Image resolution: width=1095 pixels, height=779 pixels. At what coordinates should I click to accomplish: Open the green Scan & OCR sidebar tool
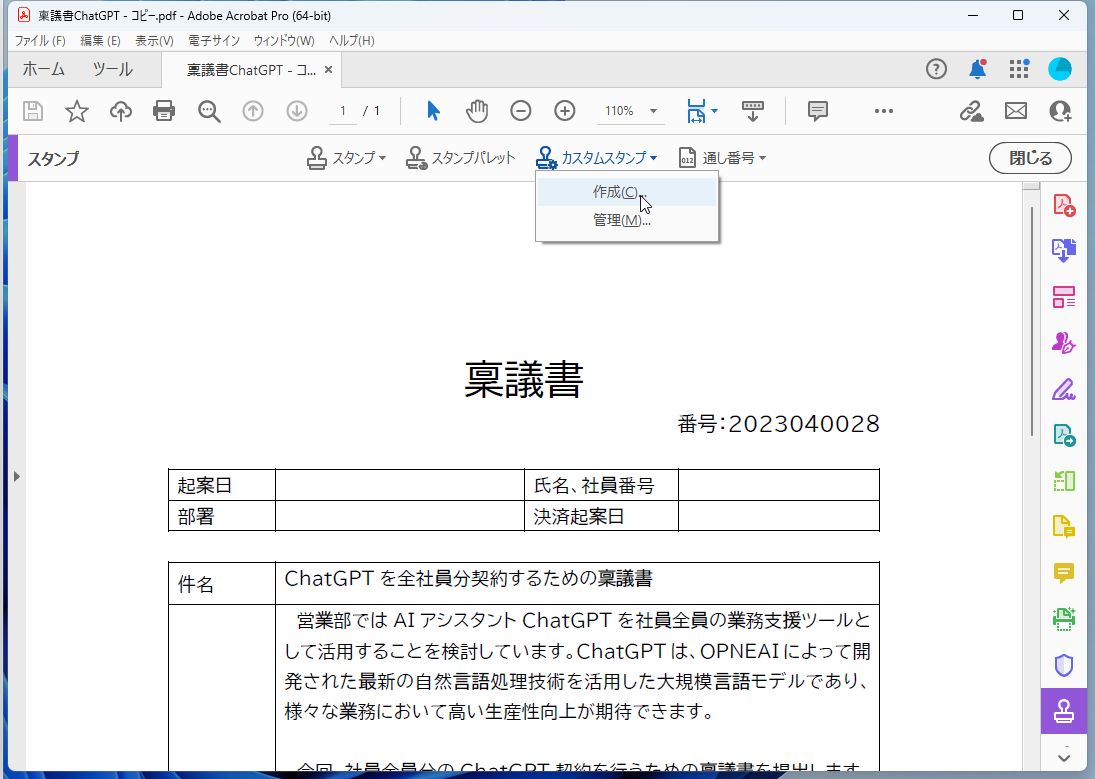click(x=1064, y=619)
